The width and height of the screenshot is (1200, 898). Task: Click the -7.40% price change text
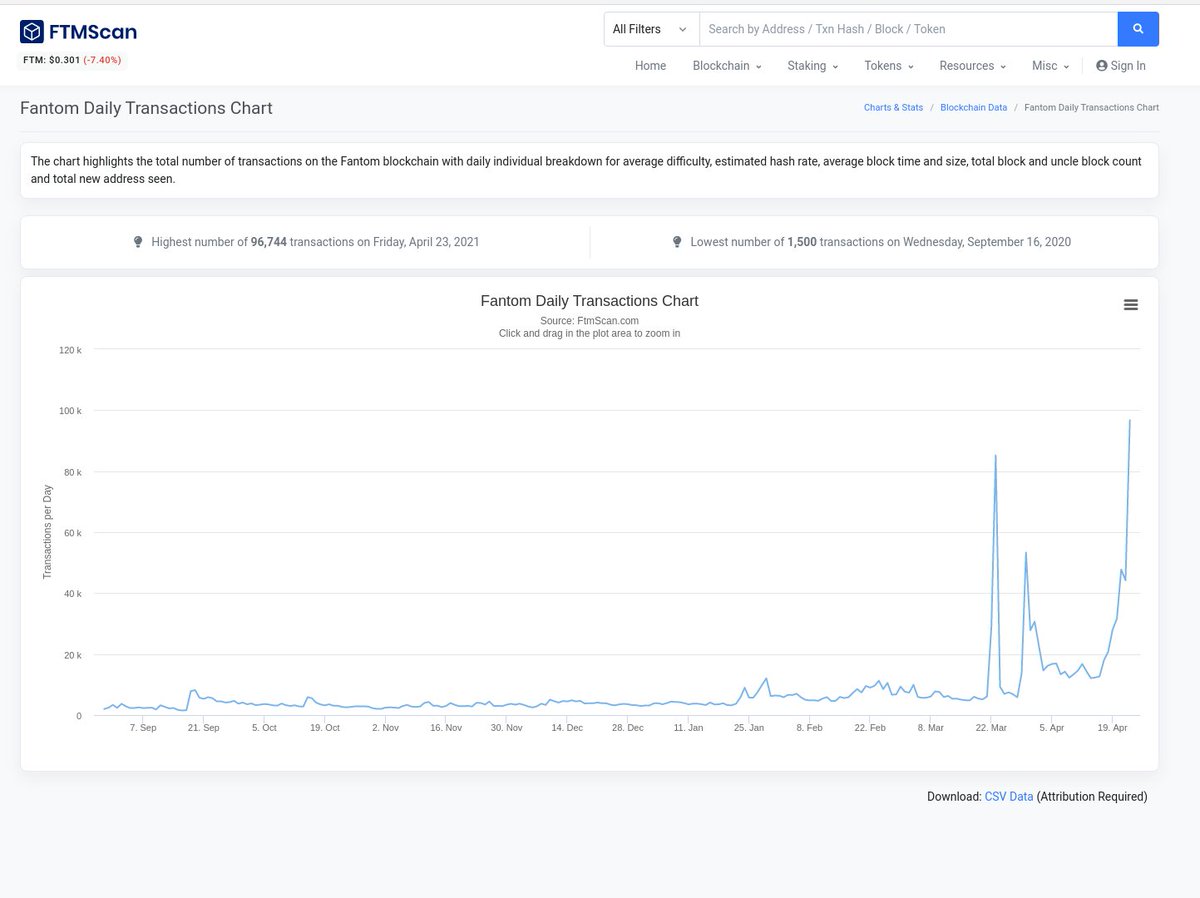[x=102, y=60]
